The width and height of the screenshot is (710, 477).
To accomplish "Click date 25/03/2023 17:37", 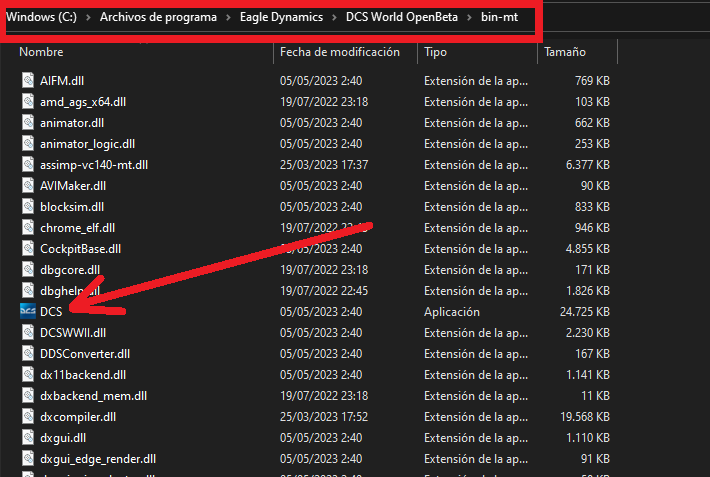I will [324, 165].
